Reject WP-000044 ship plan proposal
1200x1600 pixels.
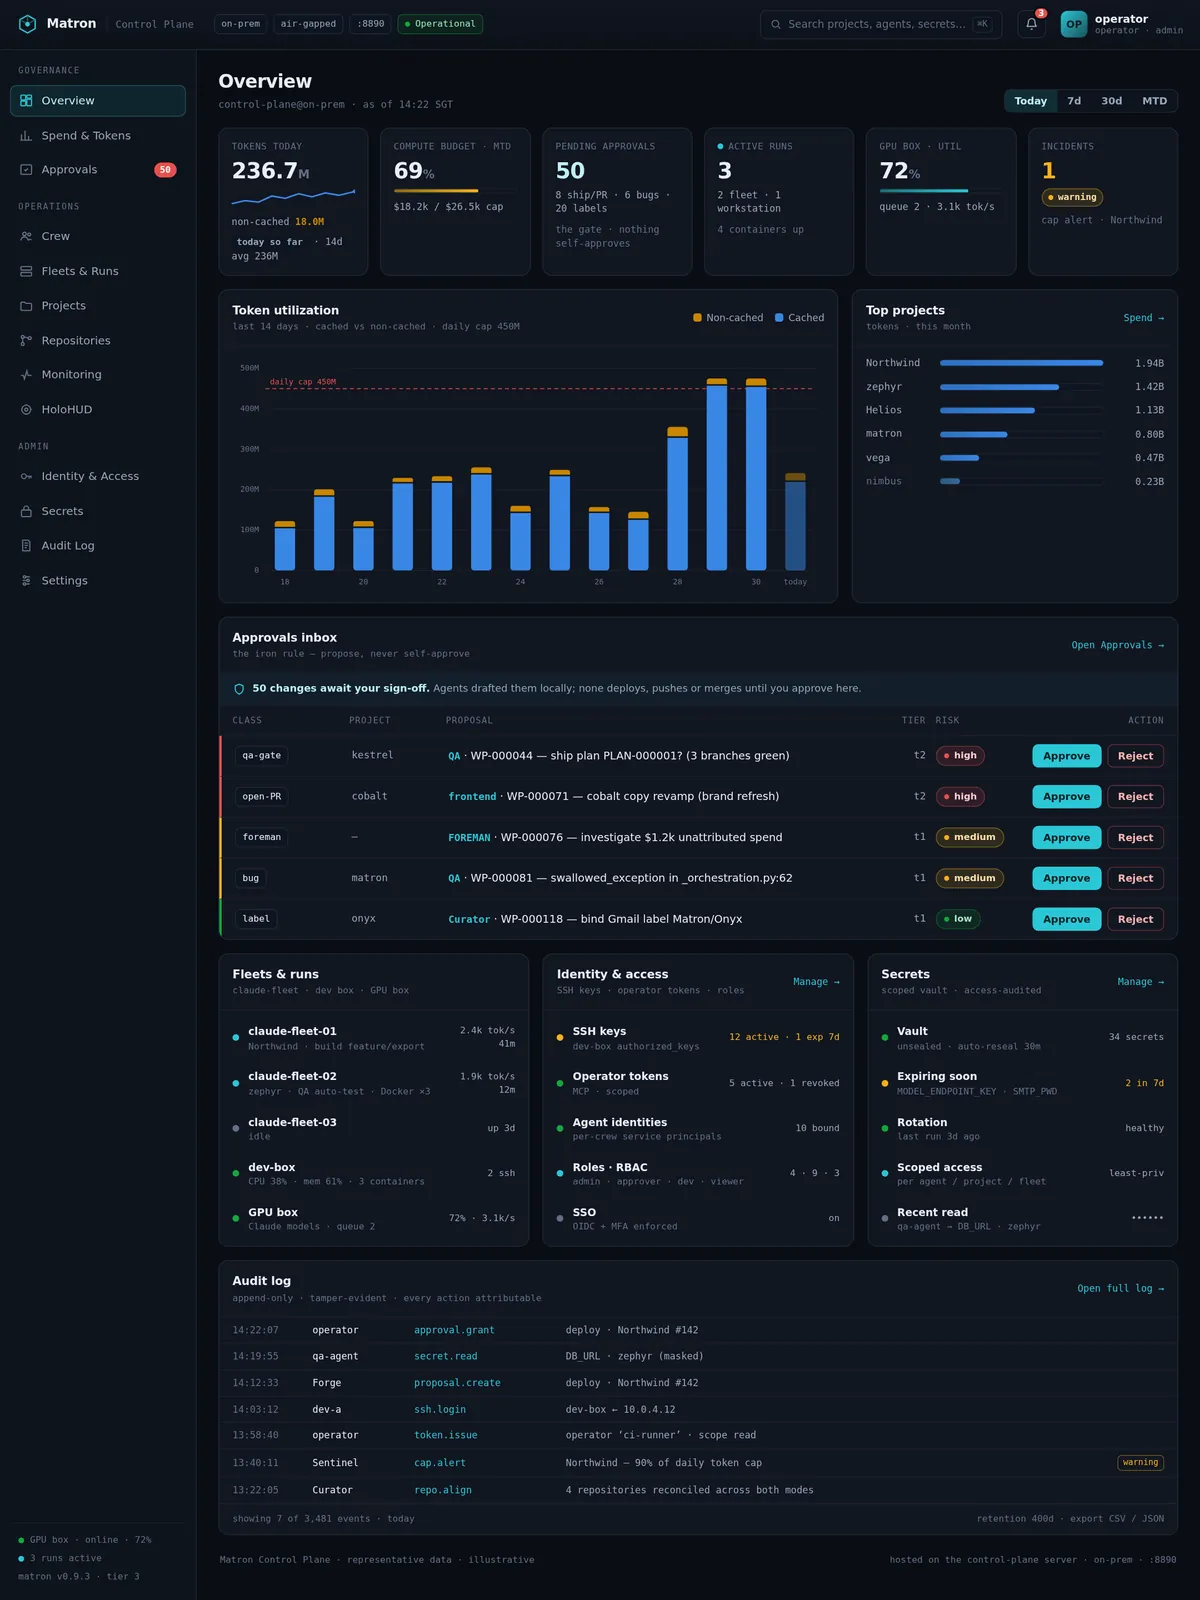1135,756
